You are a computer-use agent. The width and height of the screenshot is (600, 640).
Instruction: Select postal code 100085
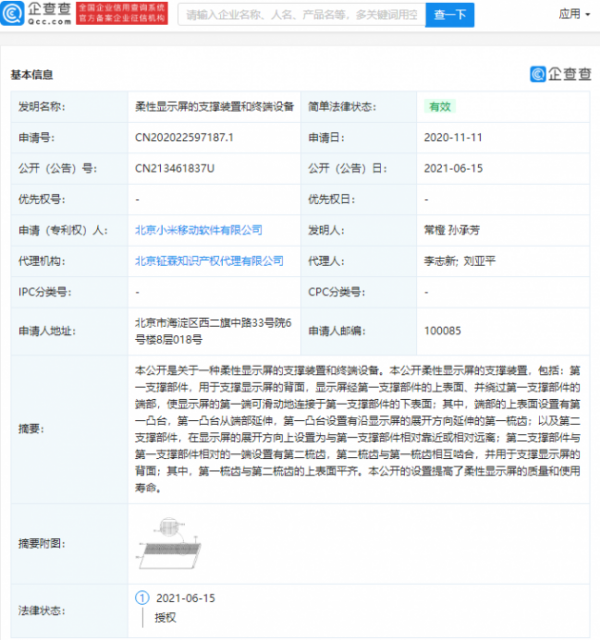coord(442,331)
